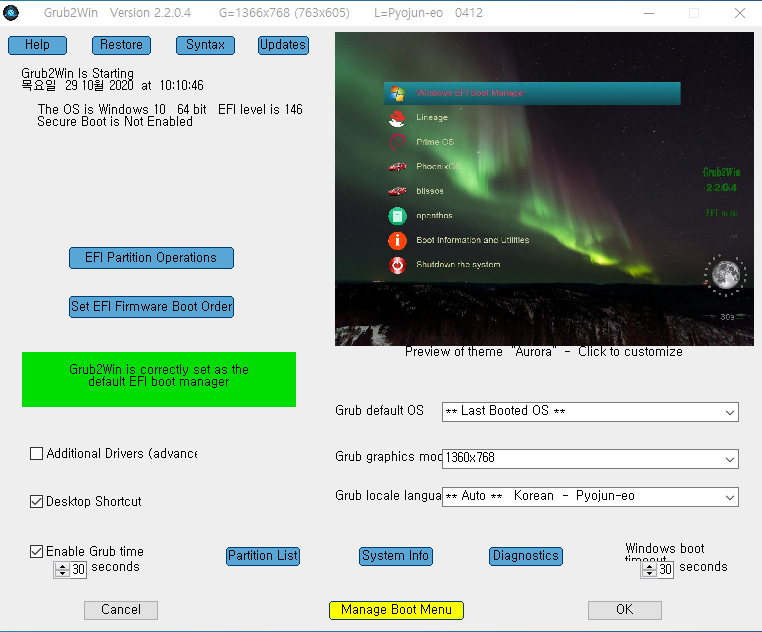Viewport: 762px width, 632px height.
Task: Click the Windows flag icon in preview
Action: [397, 93]
